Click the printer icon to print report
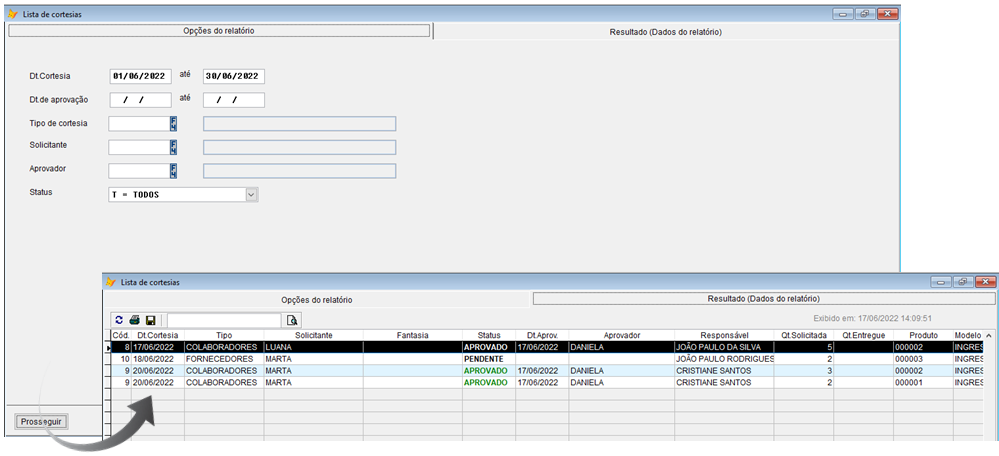 click(134, 320)
